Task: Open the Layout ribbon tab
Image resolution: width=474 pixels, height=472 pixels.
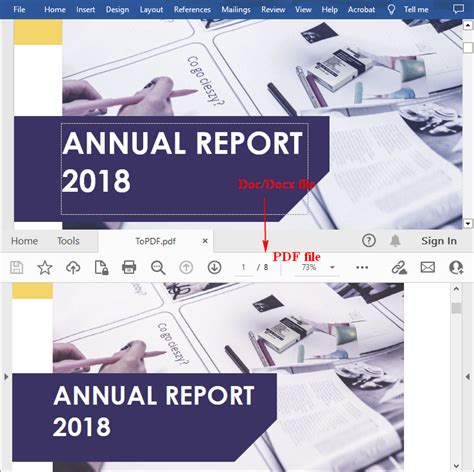Action: (x=151, y=9)
